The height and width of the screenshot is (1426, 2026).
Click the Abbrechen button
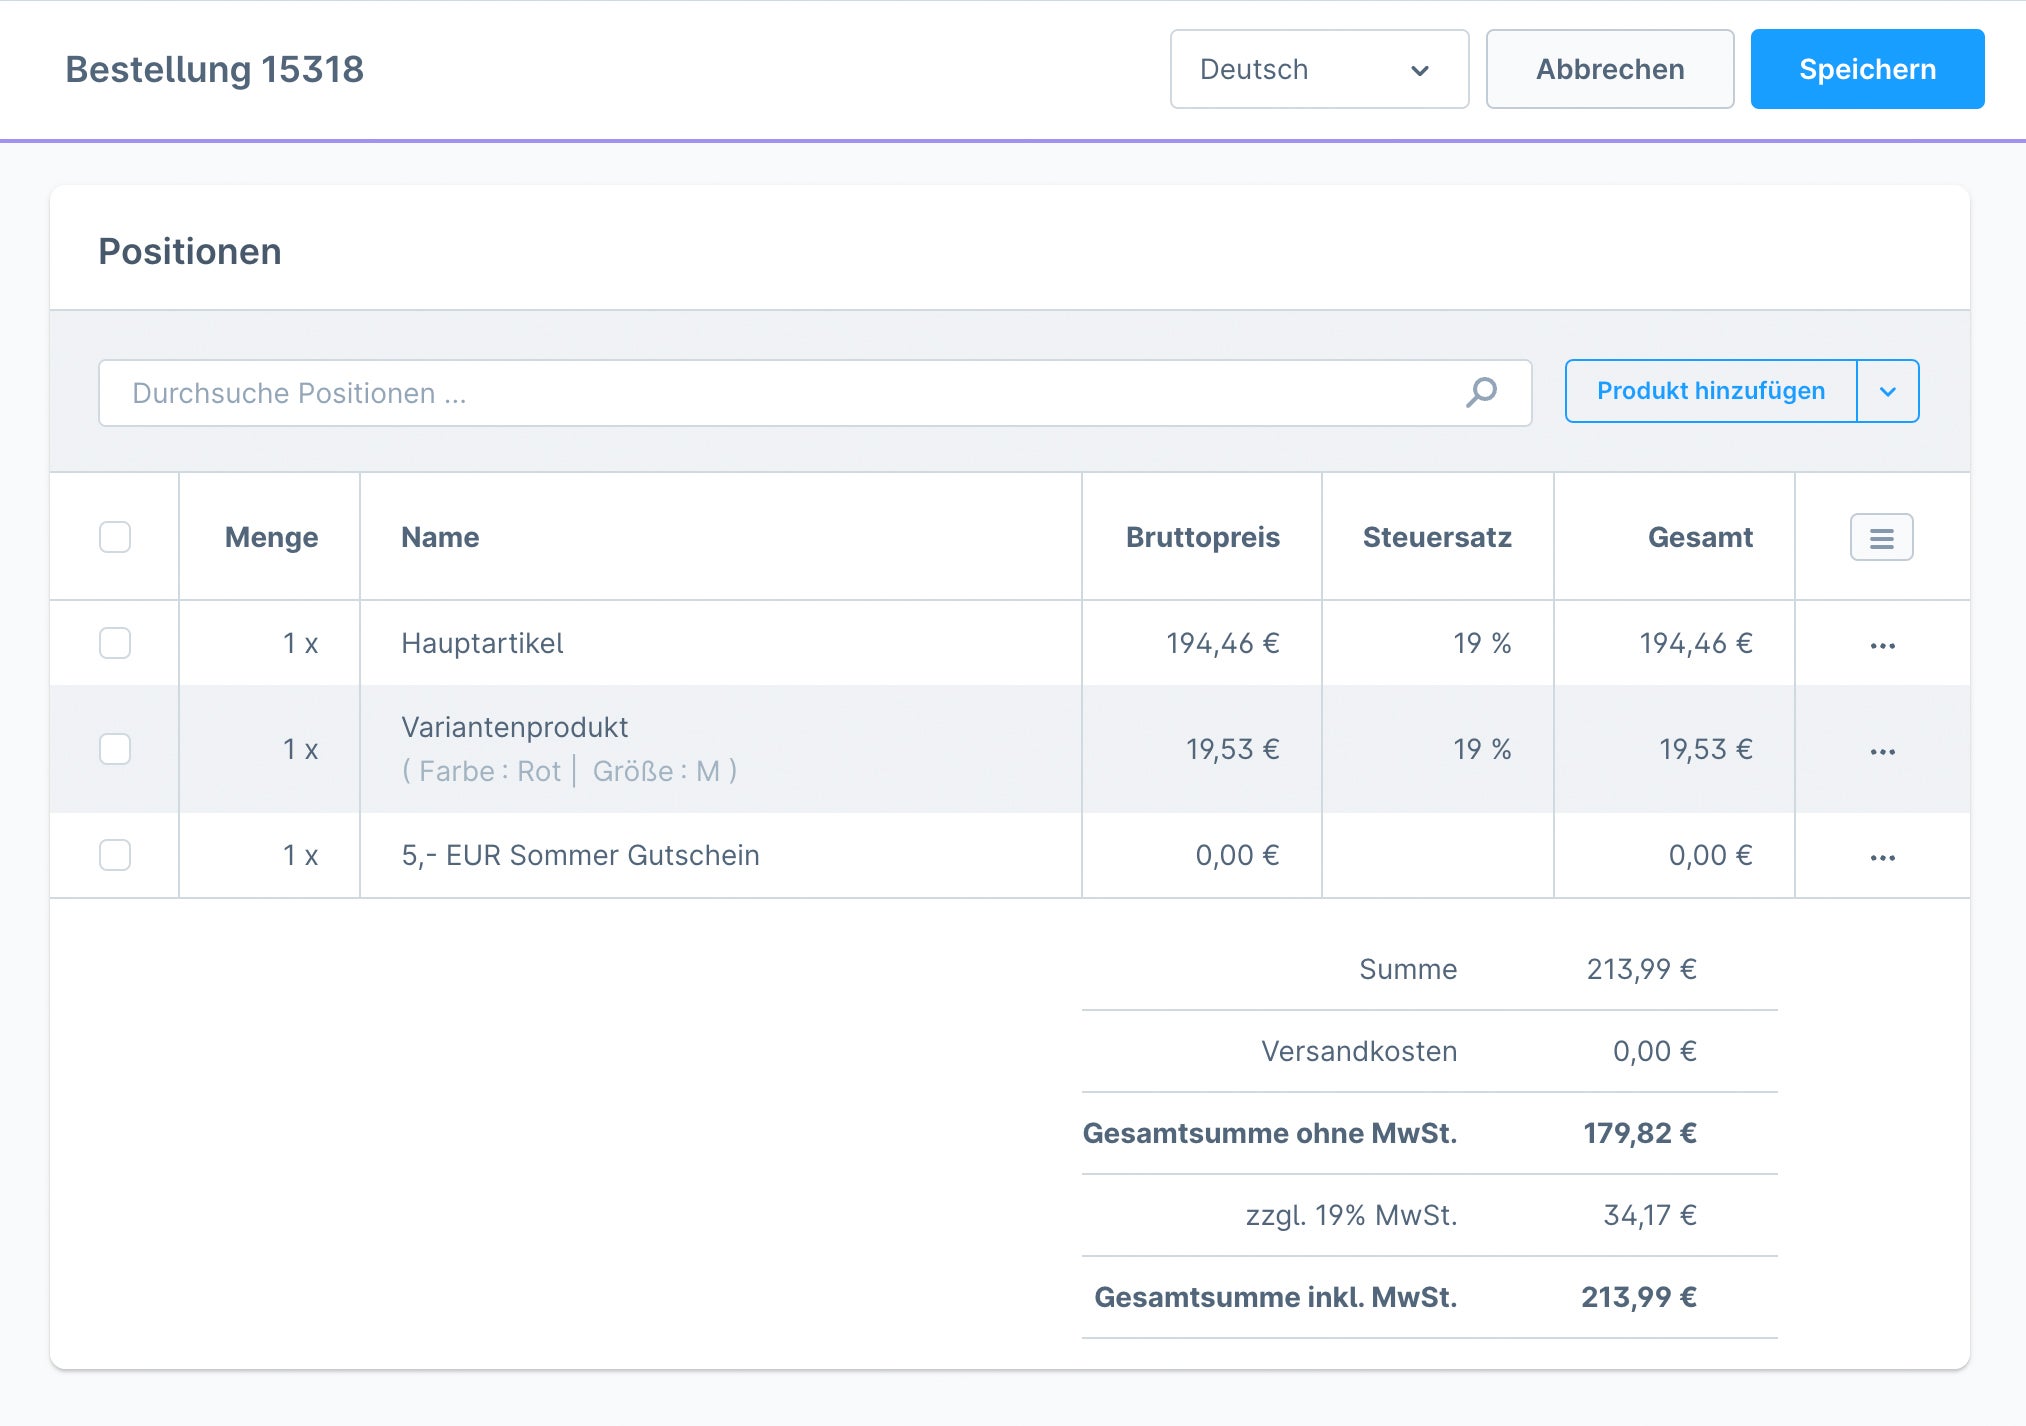click(1610, 69)
